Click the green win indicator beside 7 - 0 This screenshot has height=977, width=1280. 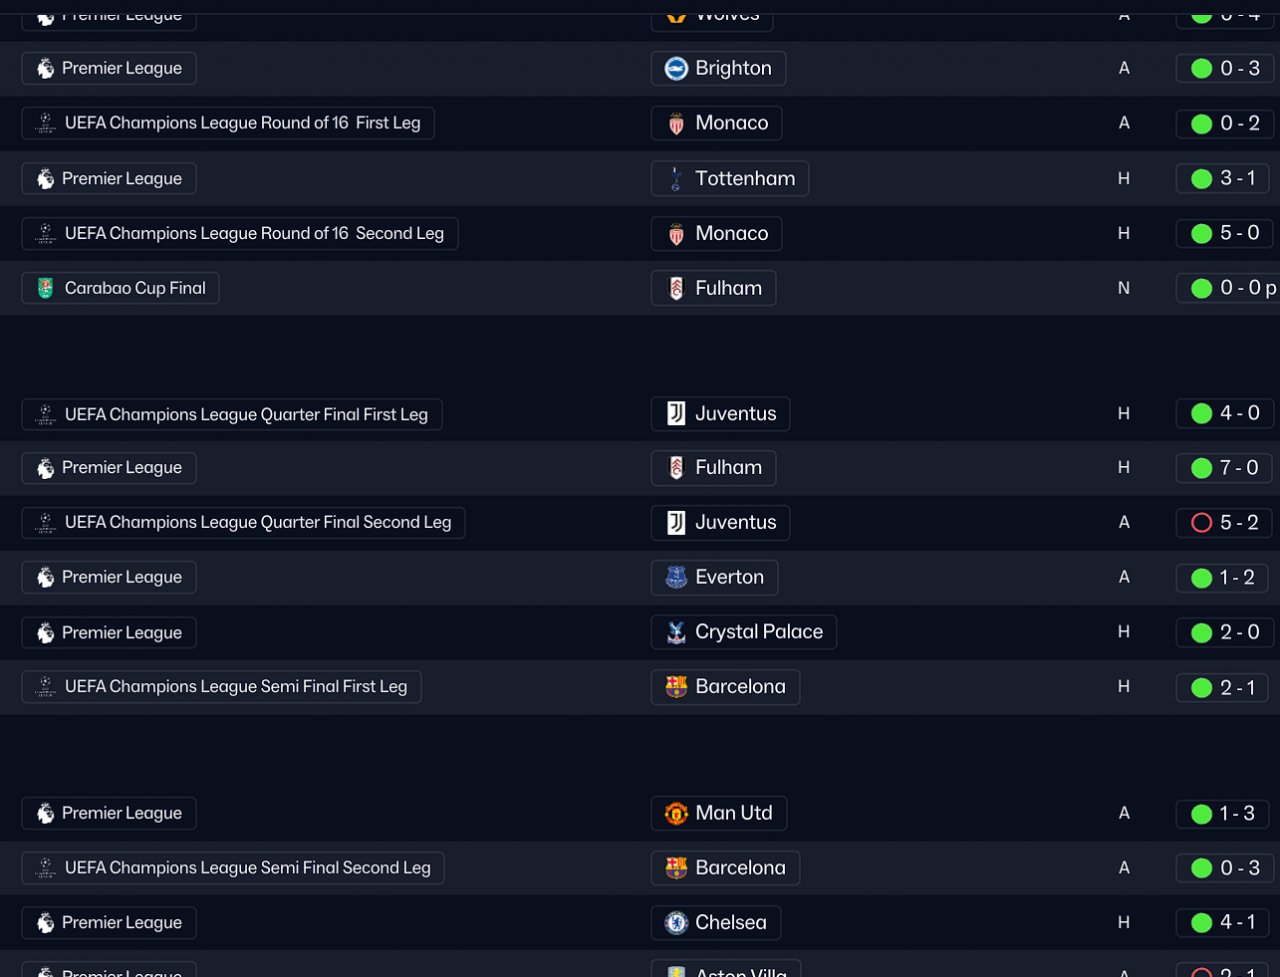click(x=1201, y=467)
